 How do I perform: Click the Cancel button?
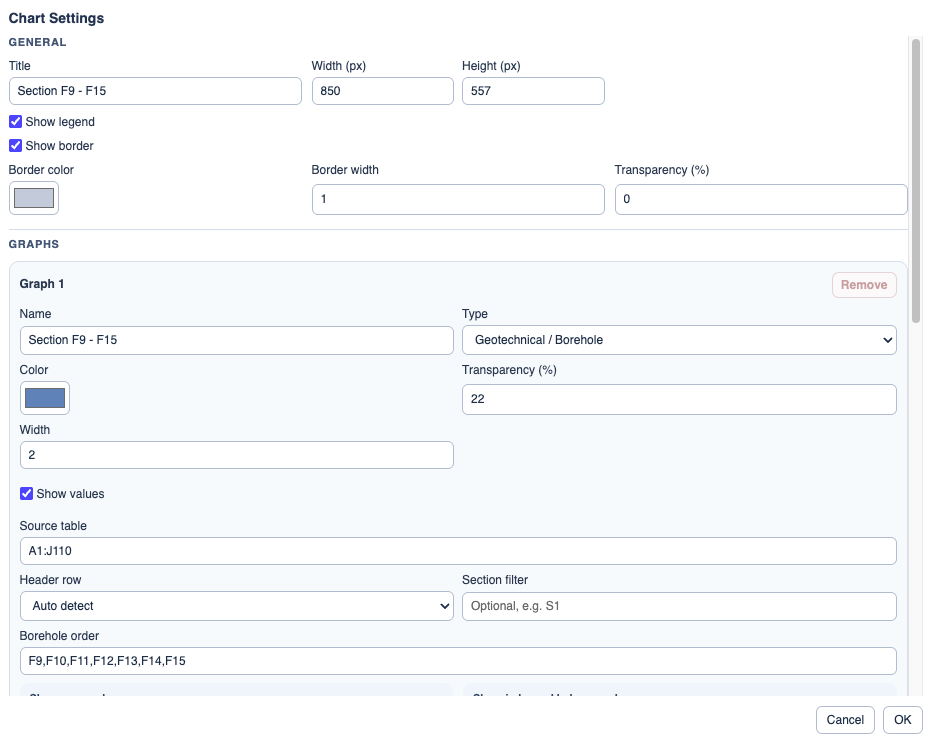click(x=845, y=720)
